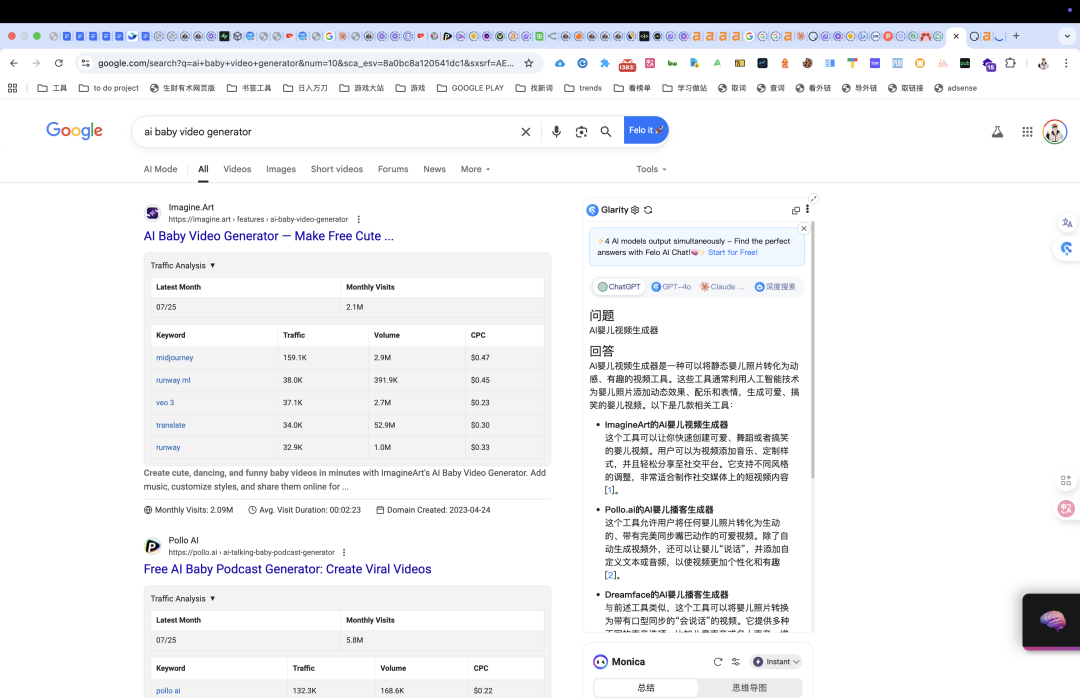Switch to Monica's 总结 tab
Screen dimensions: 1080x698
click(645, 688)
